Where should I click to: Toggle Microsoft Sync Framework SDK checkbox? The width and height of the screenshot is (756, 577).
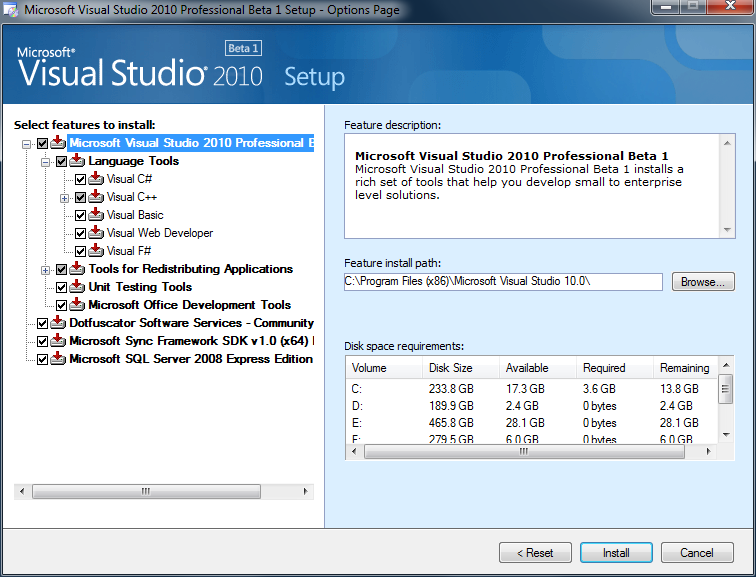(x=42, y=342)
